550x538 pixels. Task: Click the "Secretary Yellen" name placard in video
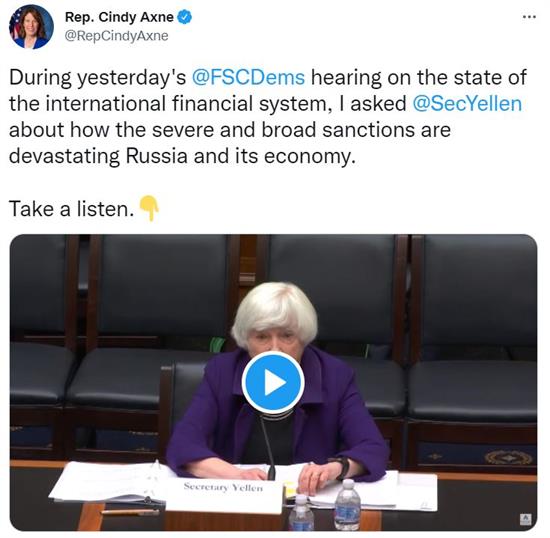pos(223,493)
